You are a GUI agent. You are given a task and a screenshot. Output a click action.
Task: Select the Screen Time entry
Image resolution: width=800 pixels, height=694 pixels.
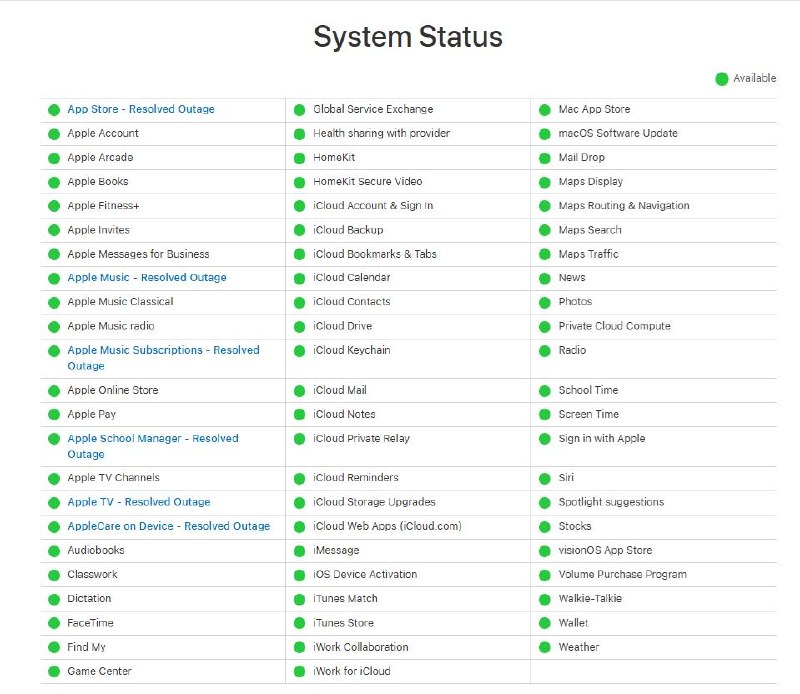(589, 414)
